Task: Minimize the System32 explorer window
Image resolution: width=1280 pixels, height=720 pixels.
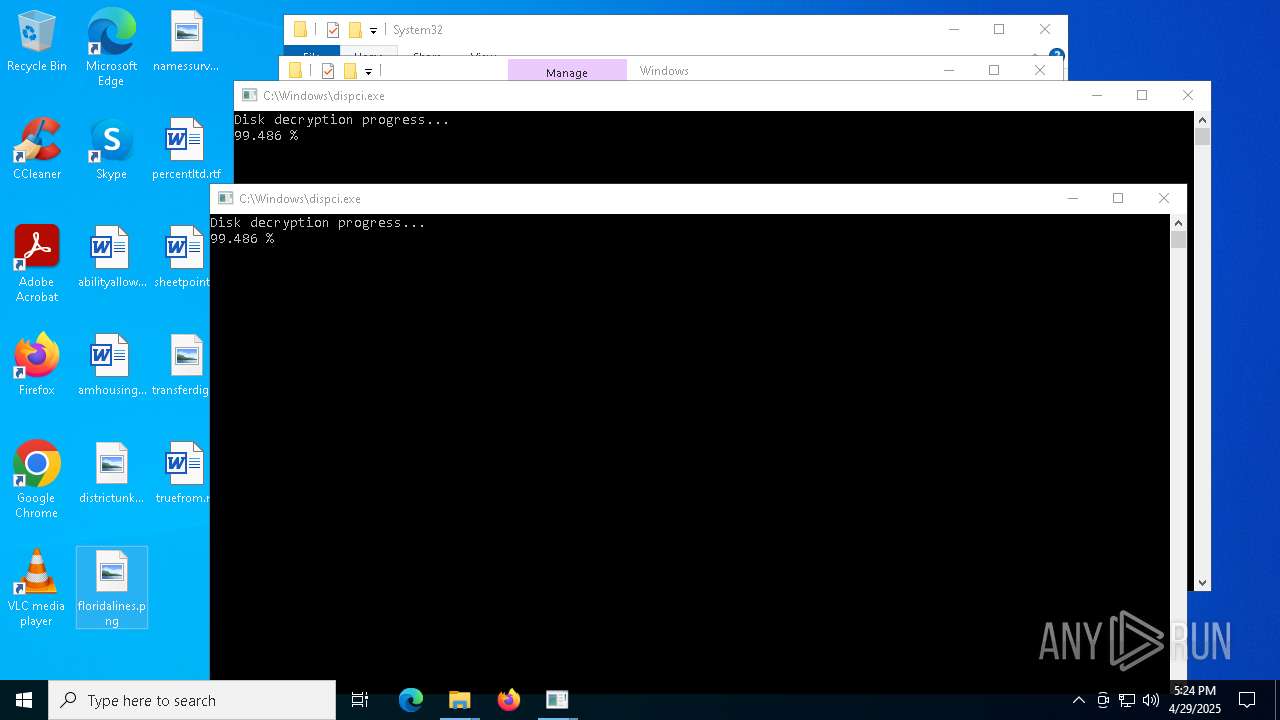Action: pos(953,29)
